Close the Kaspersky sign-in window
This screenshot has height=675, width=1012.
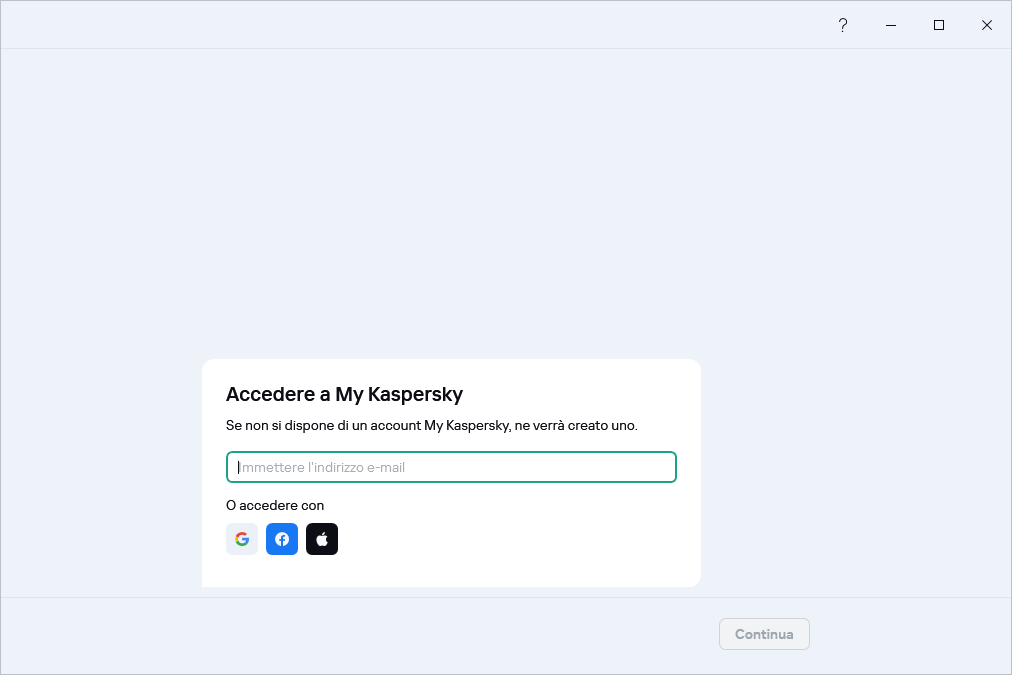point(987,25)
